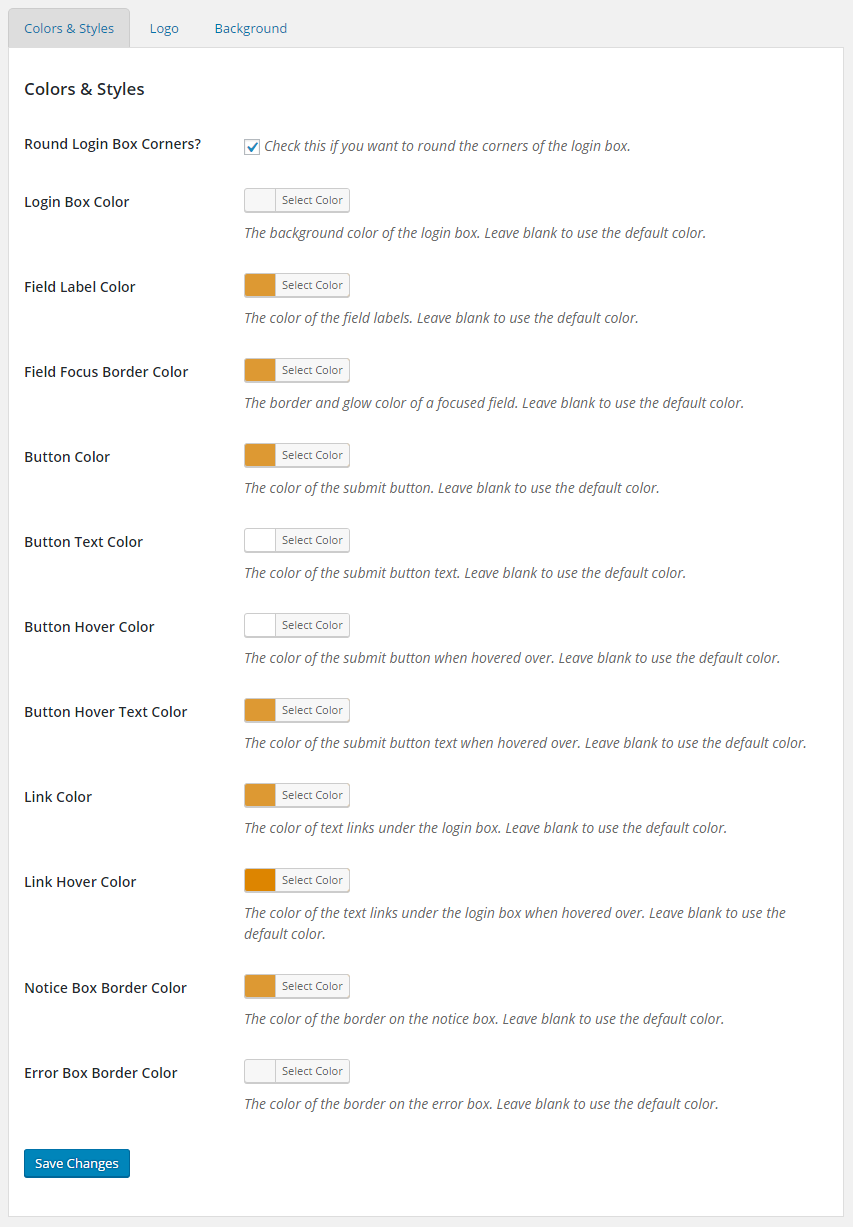The image size is (853, 1227).
Task: Open the Button Text Color picker
Action: 312,540
